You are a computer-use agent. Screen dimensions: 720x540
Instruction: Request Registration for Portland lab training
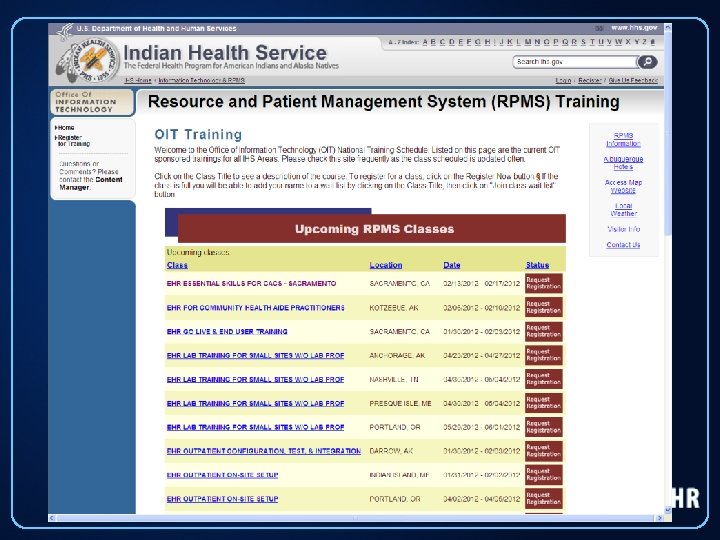[544, 427]
